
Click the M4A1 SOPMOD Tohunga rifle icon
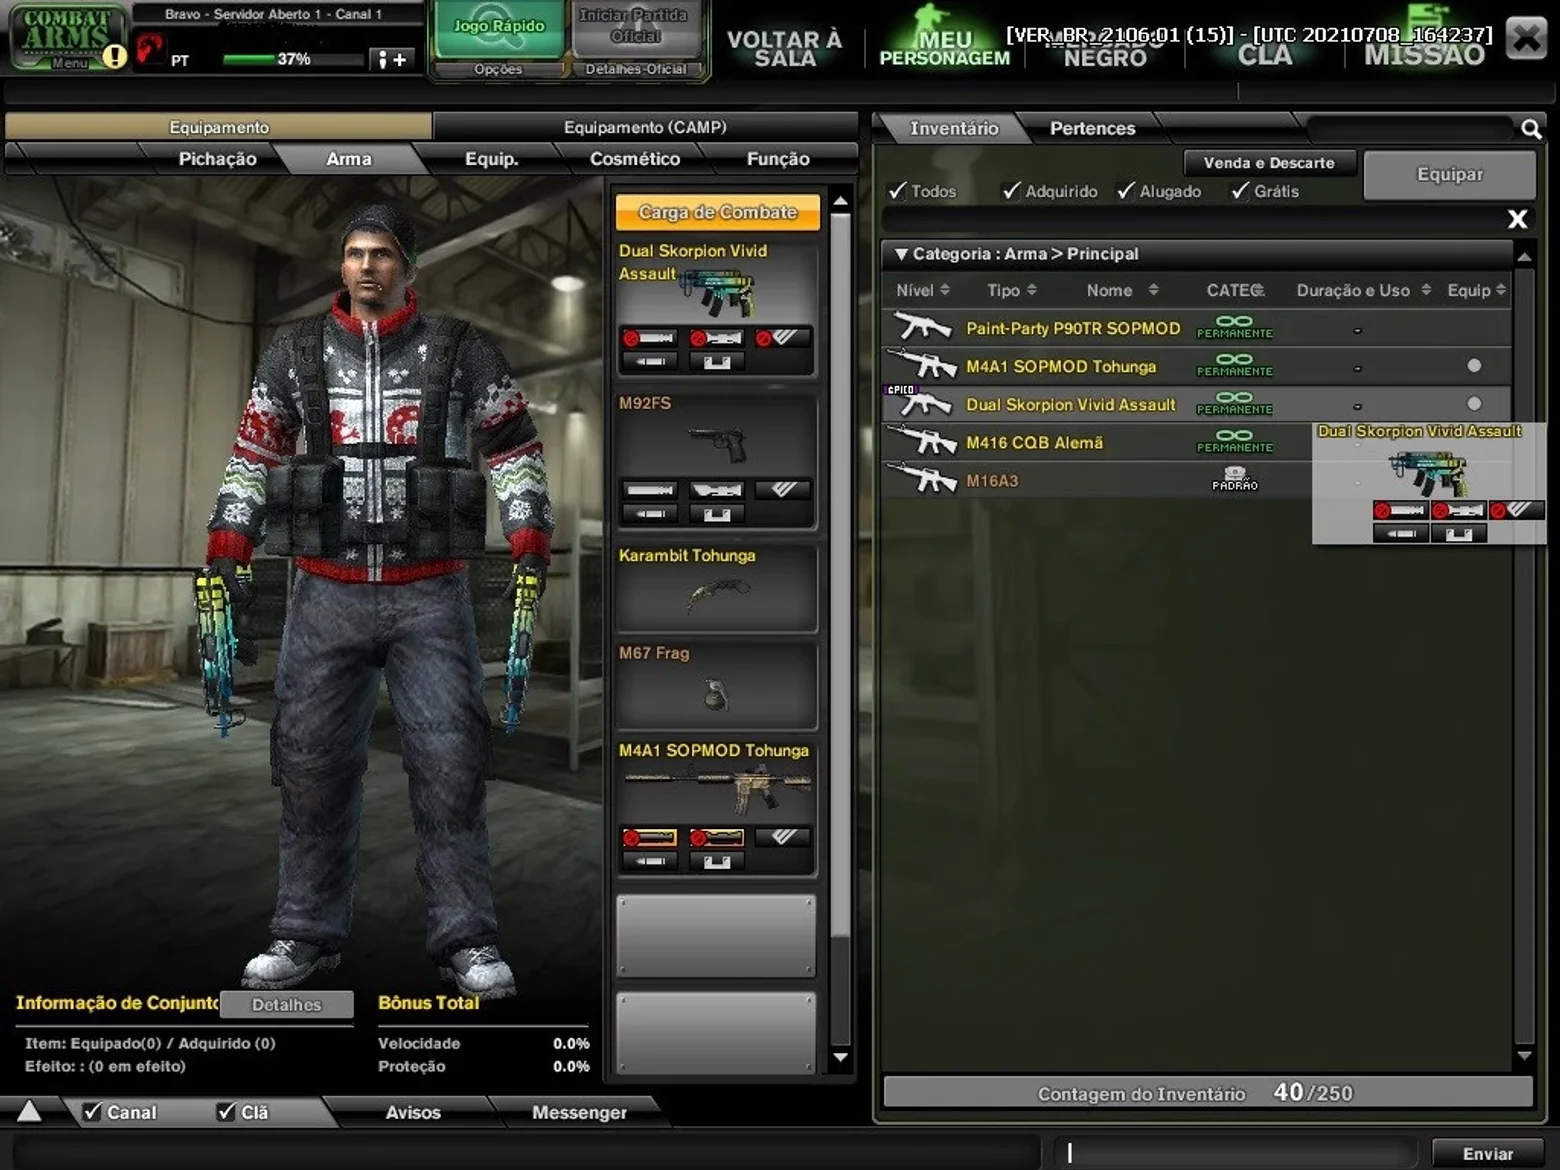[x=922, y=365]
